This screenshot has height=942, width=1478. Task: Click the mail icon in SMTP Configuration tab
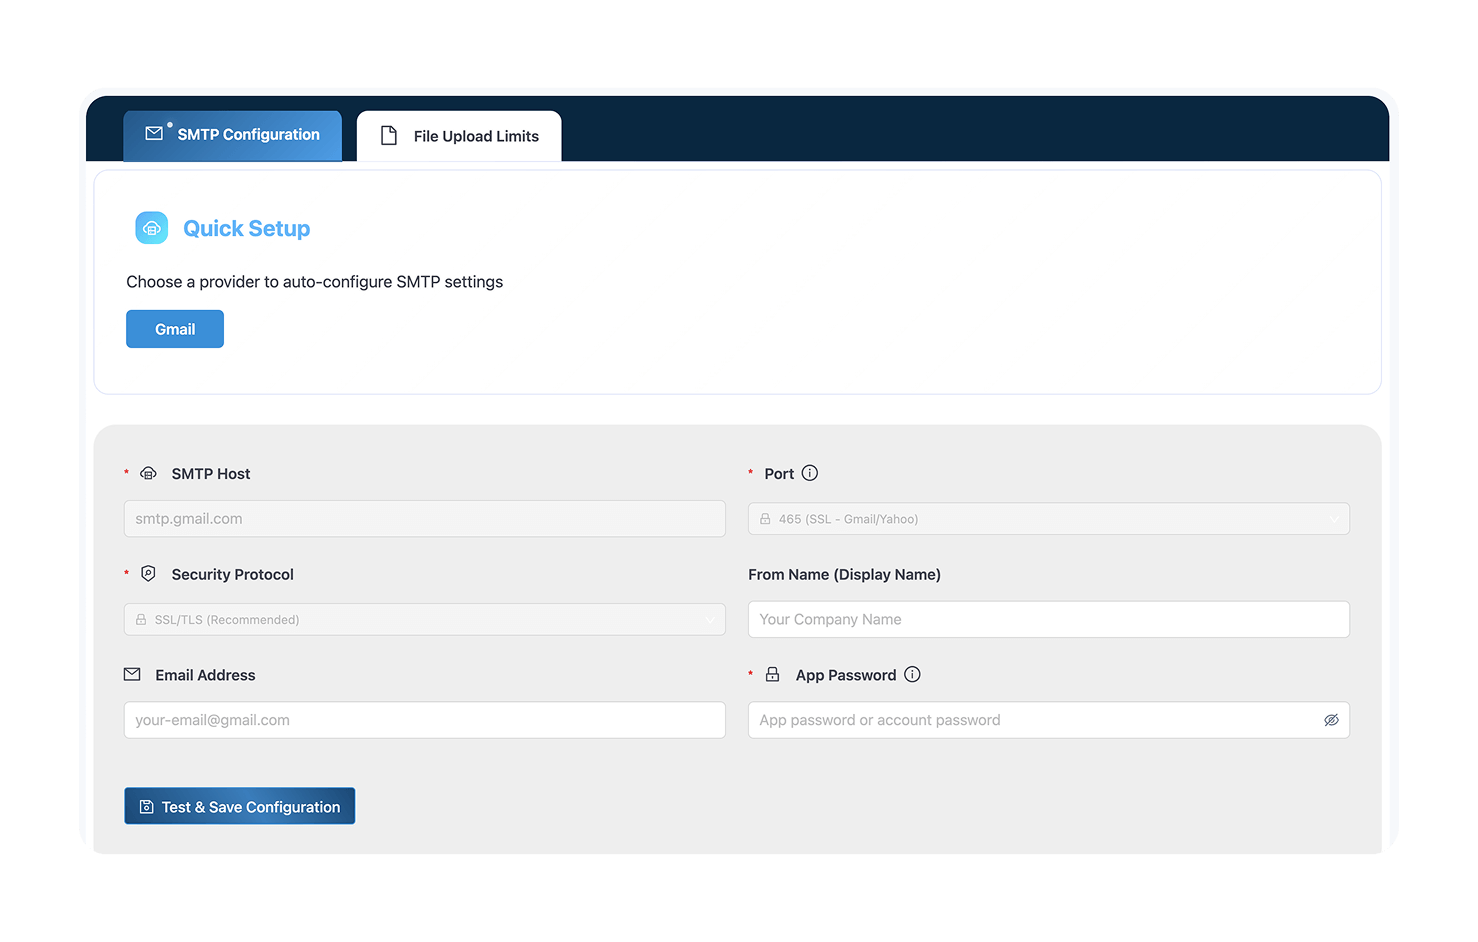click(154, 133)
